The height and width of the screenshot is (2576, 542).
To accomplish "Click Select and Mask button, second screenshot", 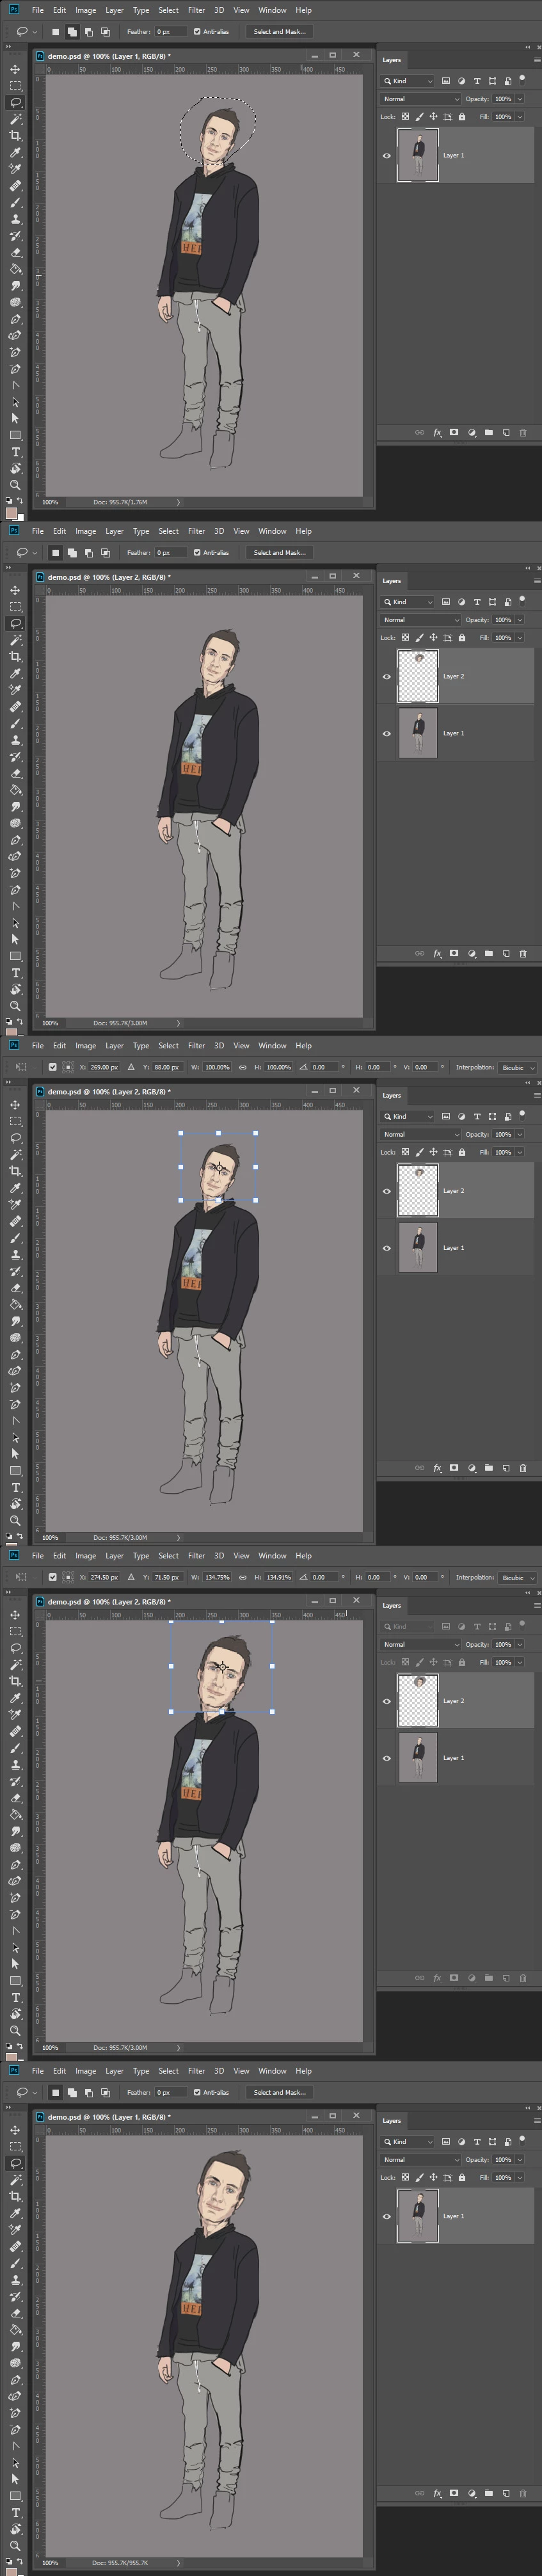I will pyautogui.click(x=279, y=553).
